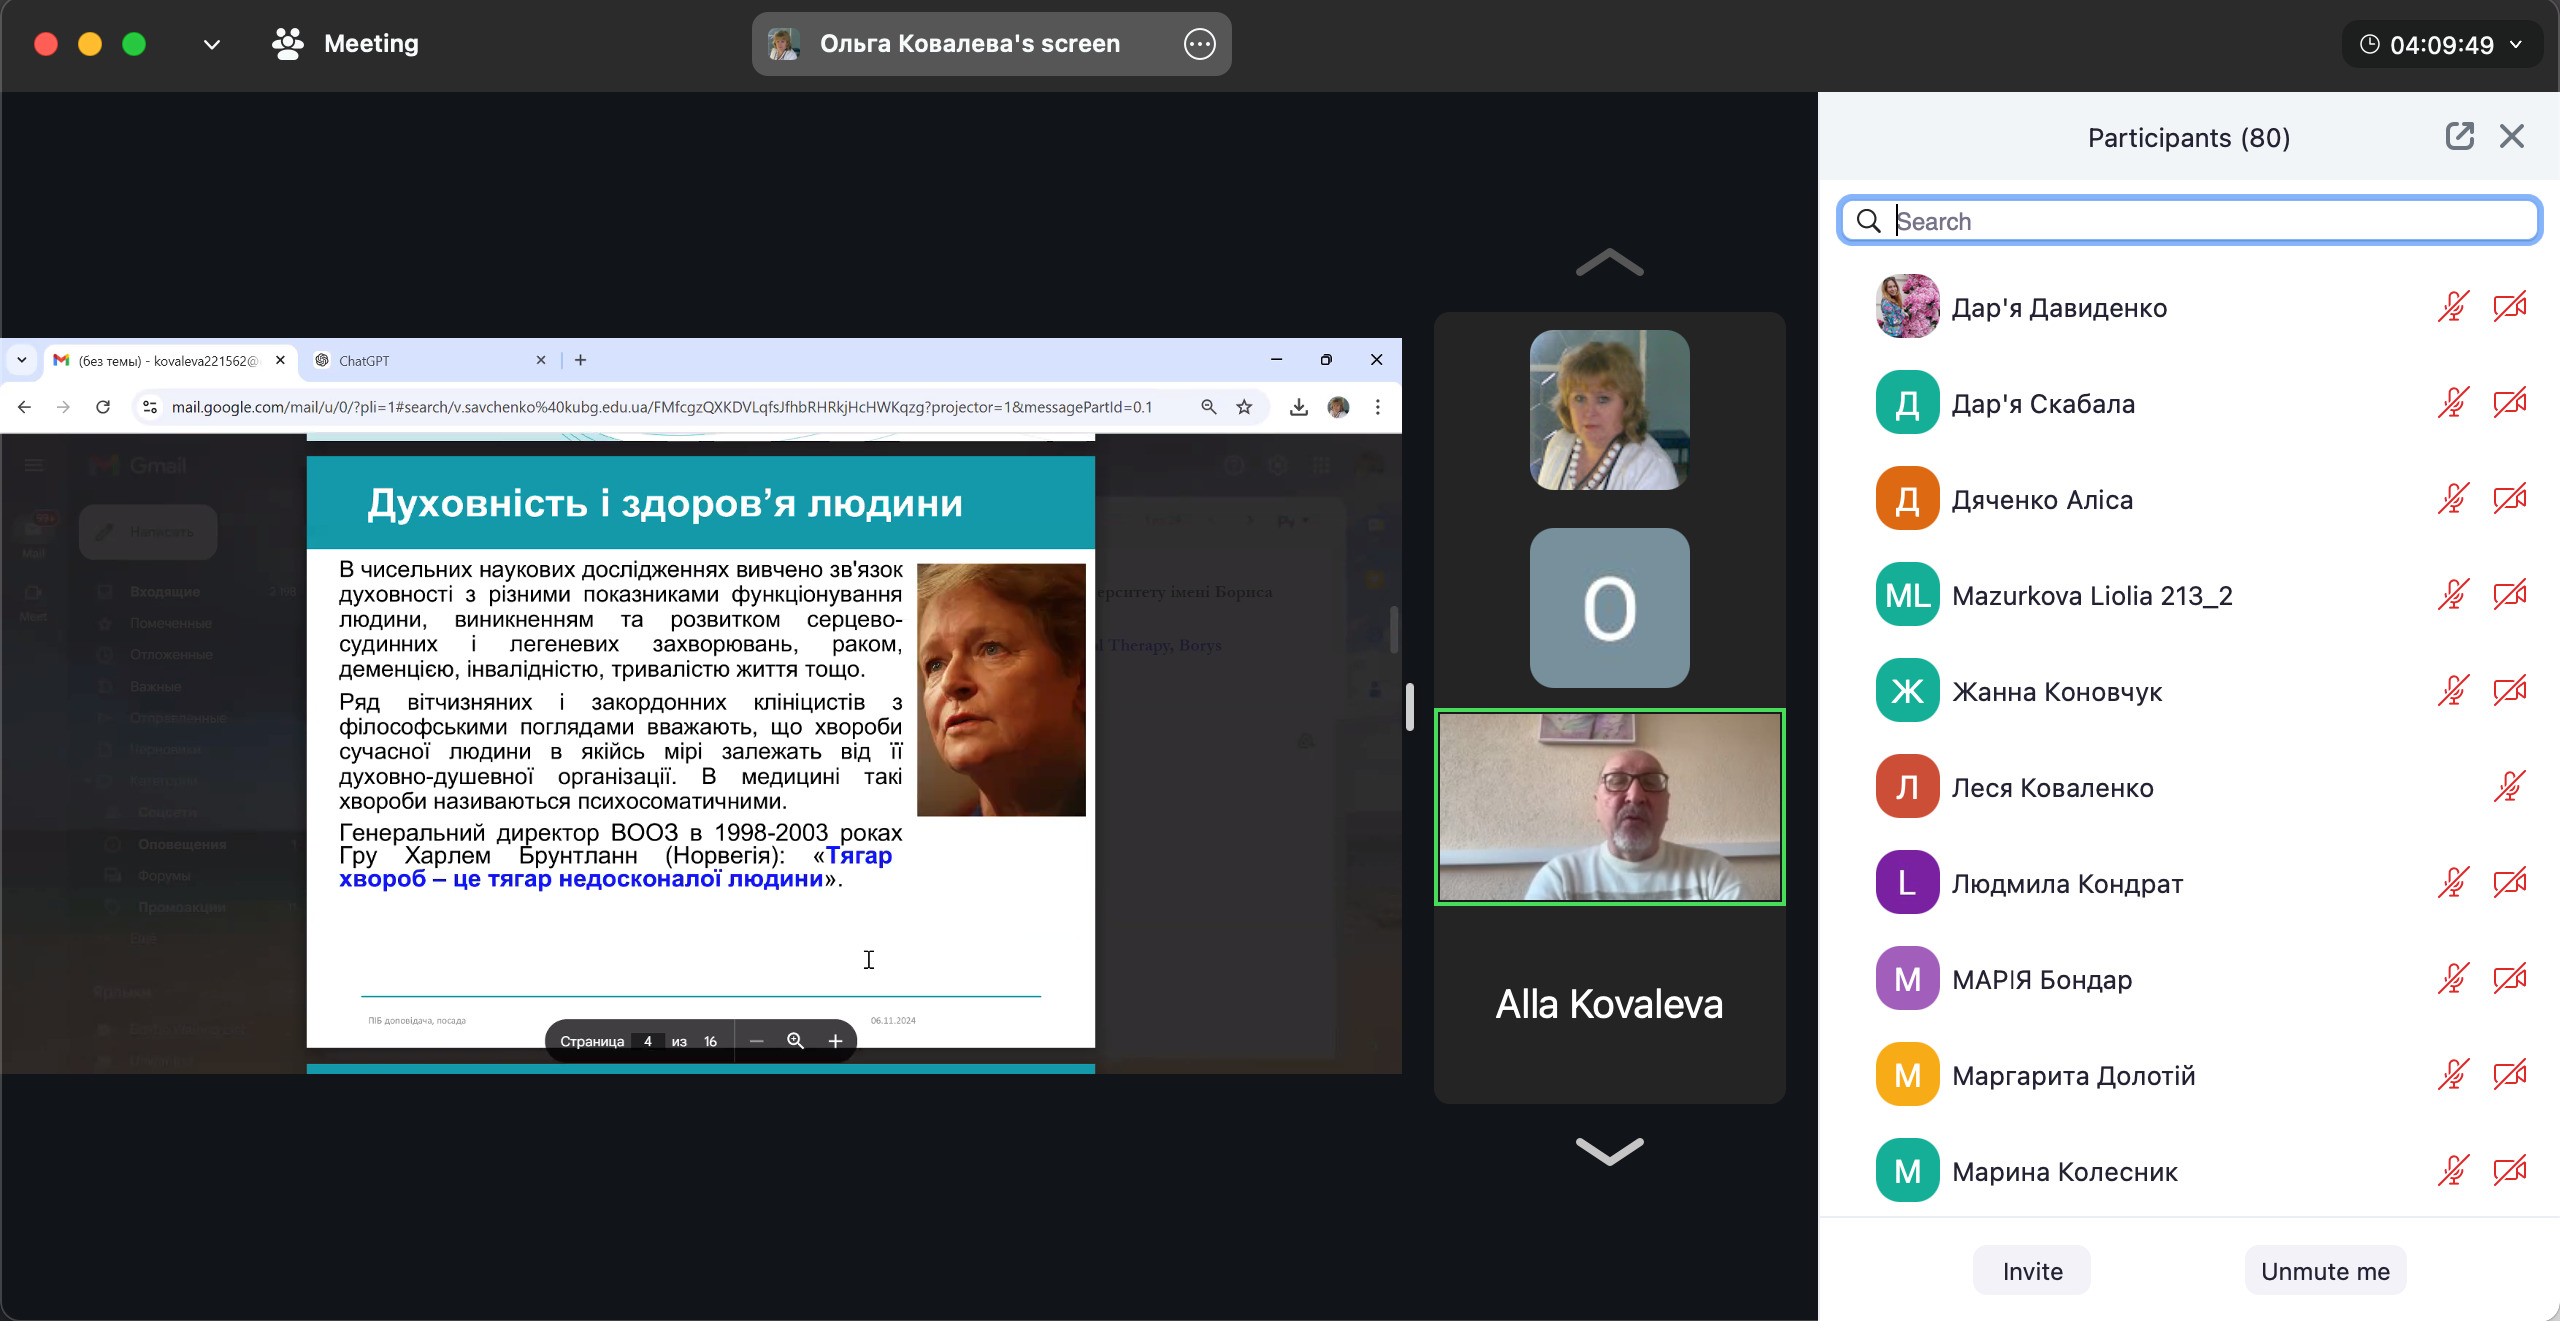Toggle camera icon for Жанна Коновчук

click(x=2509, y=691)
